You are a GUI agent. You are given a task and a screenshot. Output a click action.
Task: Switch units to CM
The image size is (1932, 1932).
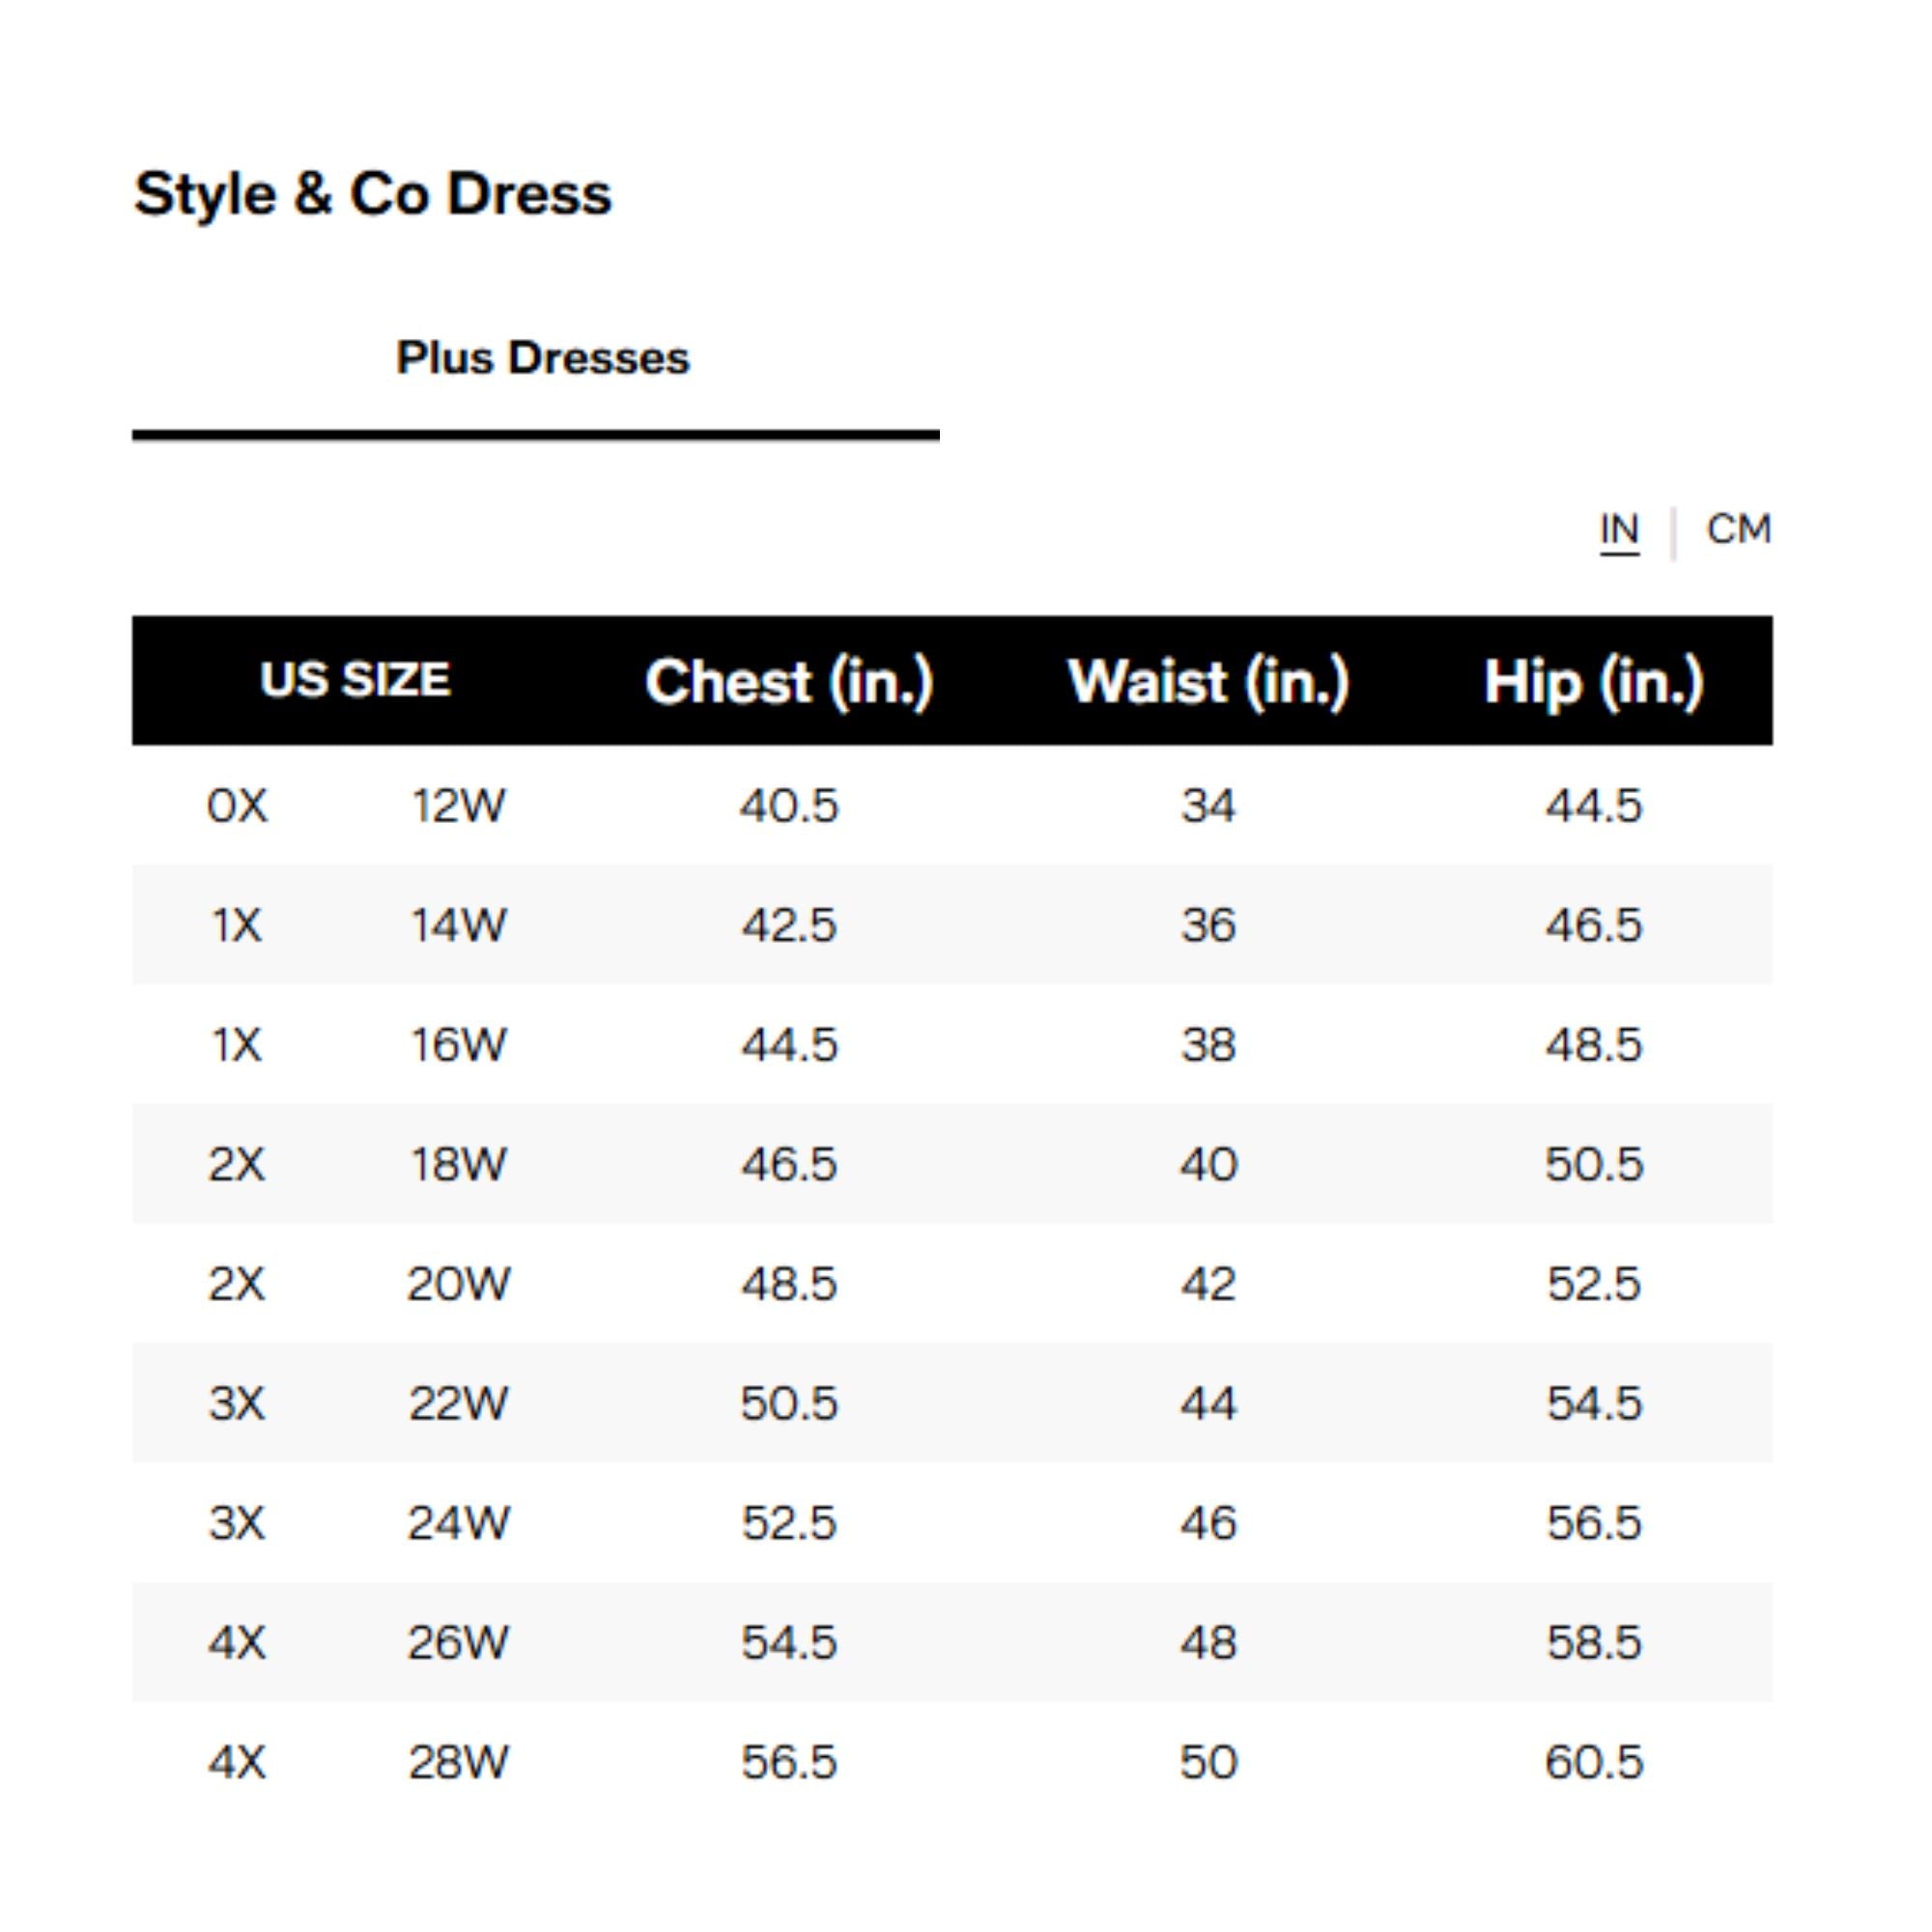pos(1738,529)
